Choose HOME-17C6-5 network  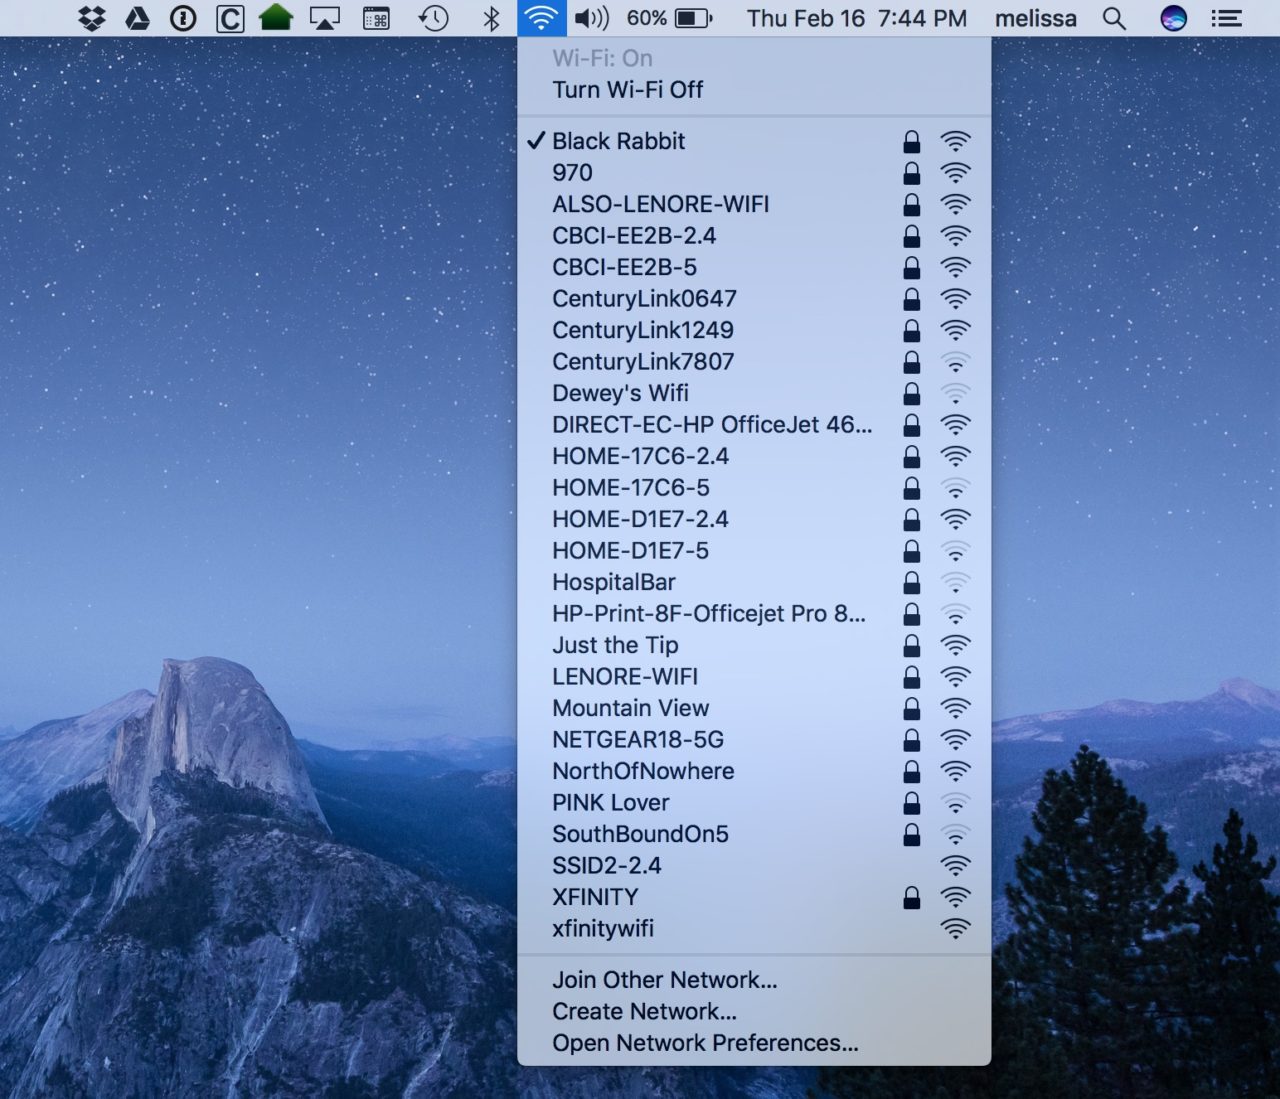point(754,488)
